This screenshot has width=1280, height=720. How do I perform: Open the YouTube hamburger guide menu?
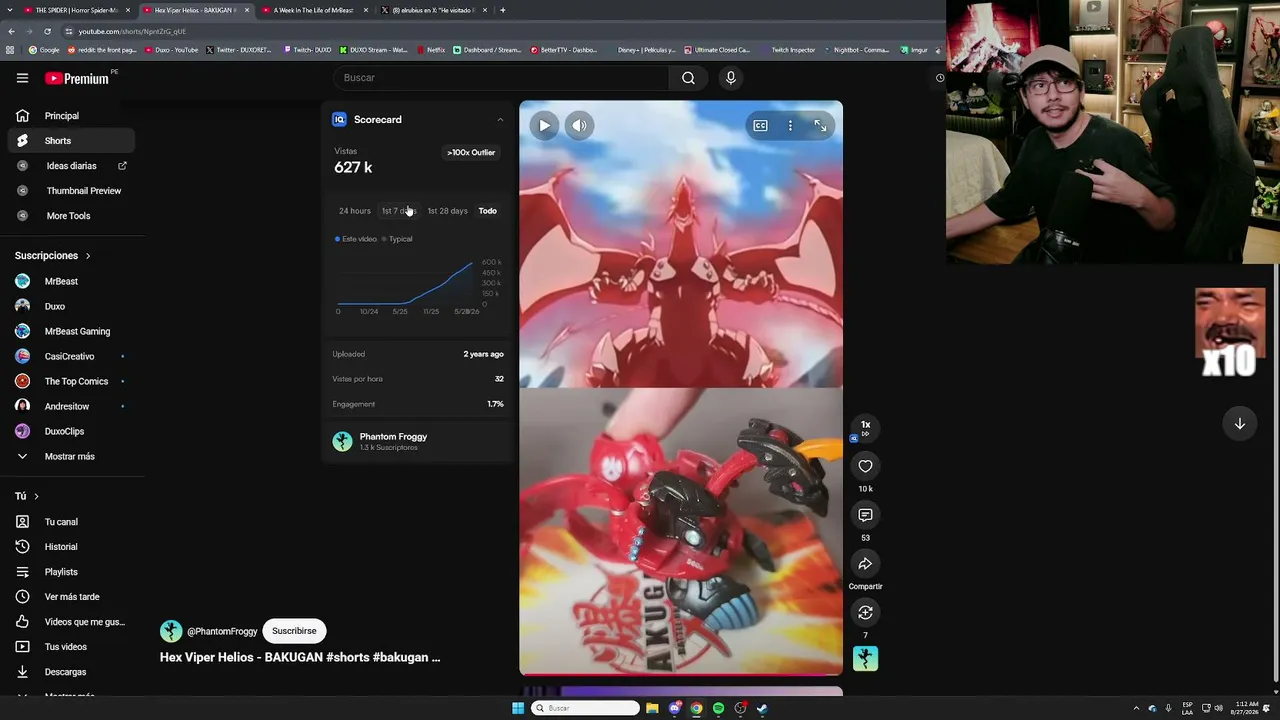(x=22, y=78)
